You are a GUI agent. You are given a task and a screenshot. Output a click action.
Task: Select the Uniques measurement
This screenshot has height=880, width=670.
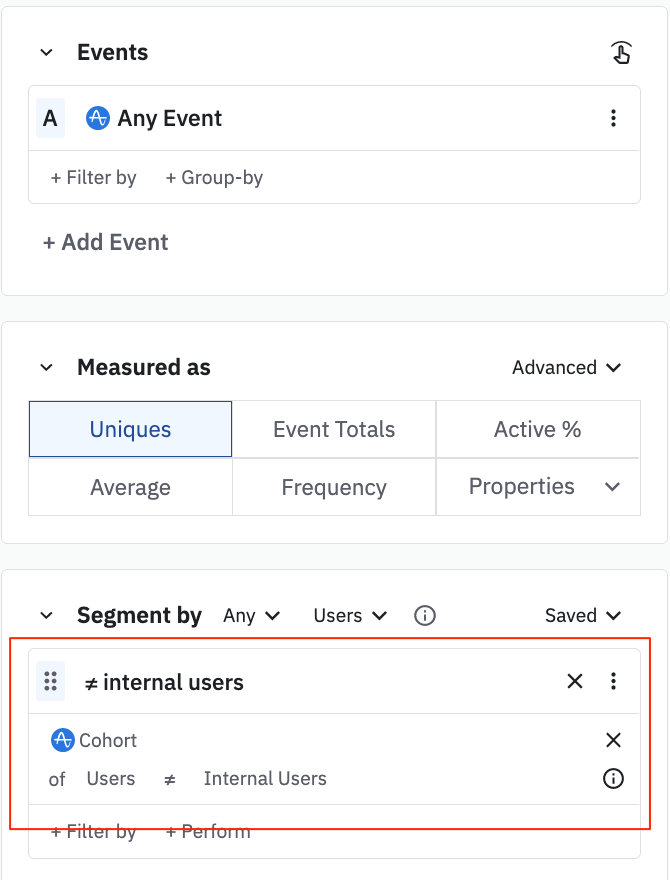click(130, 429)
